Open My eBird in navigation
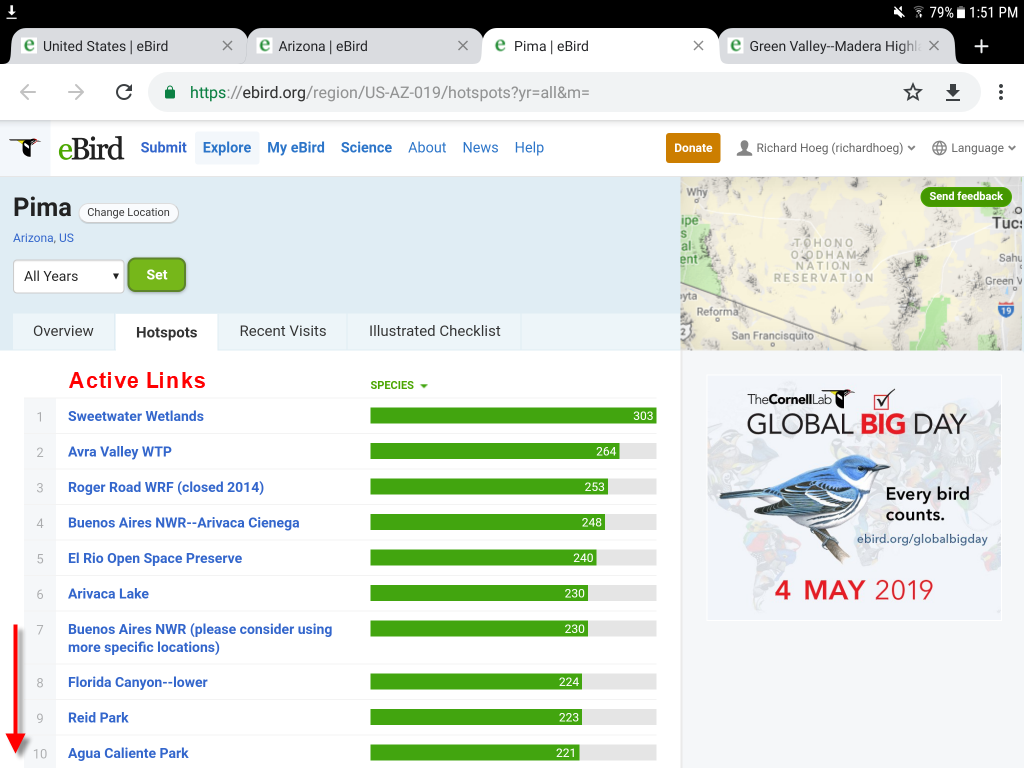The image size is (1024, 768). 296,148
